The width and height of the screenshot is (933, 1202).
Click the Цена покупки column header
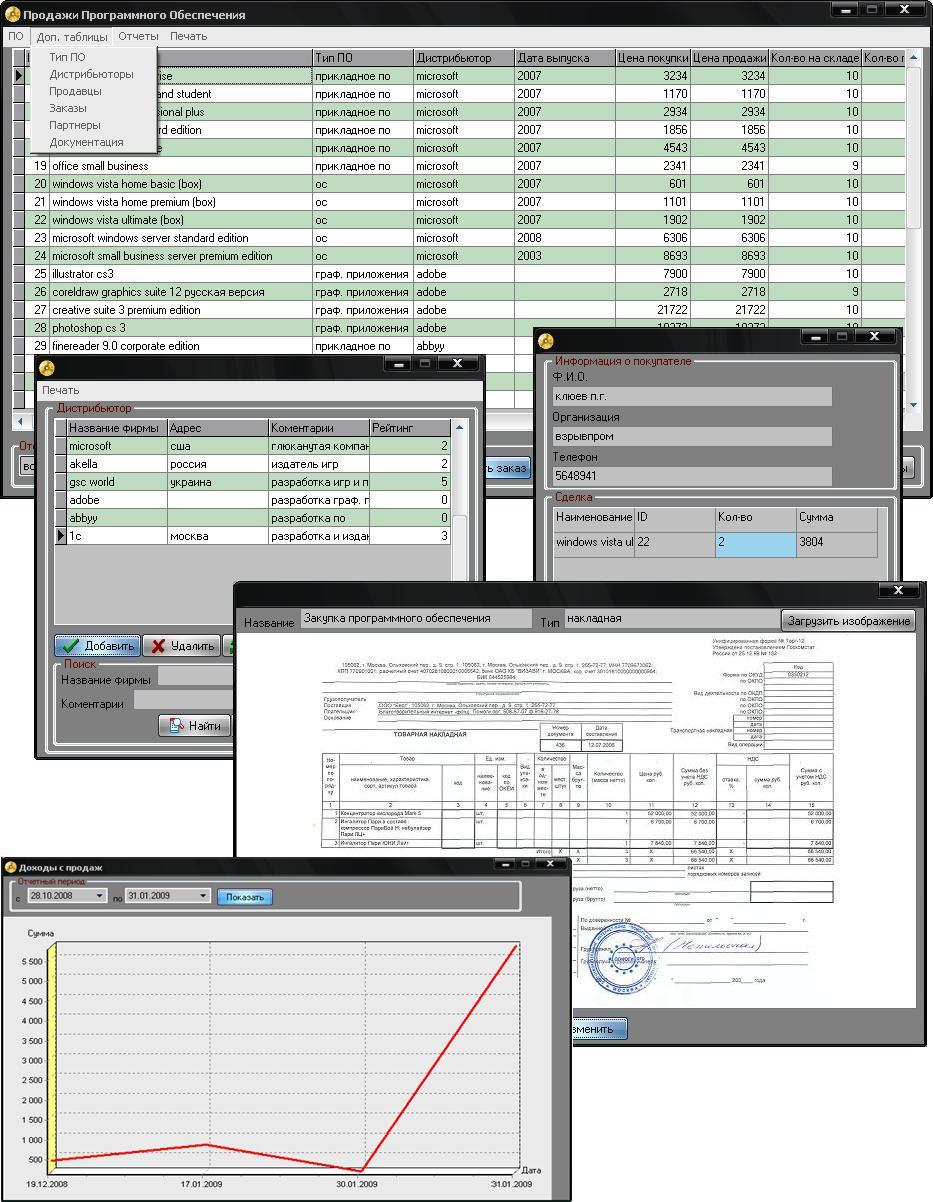click(652, 58)
